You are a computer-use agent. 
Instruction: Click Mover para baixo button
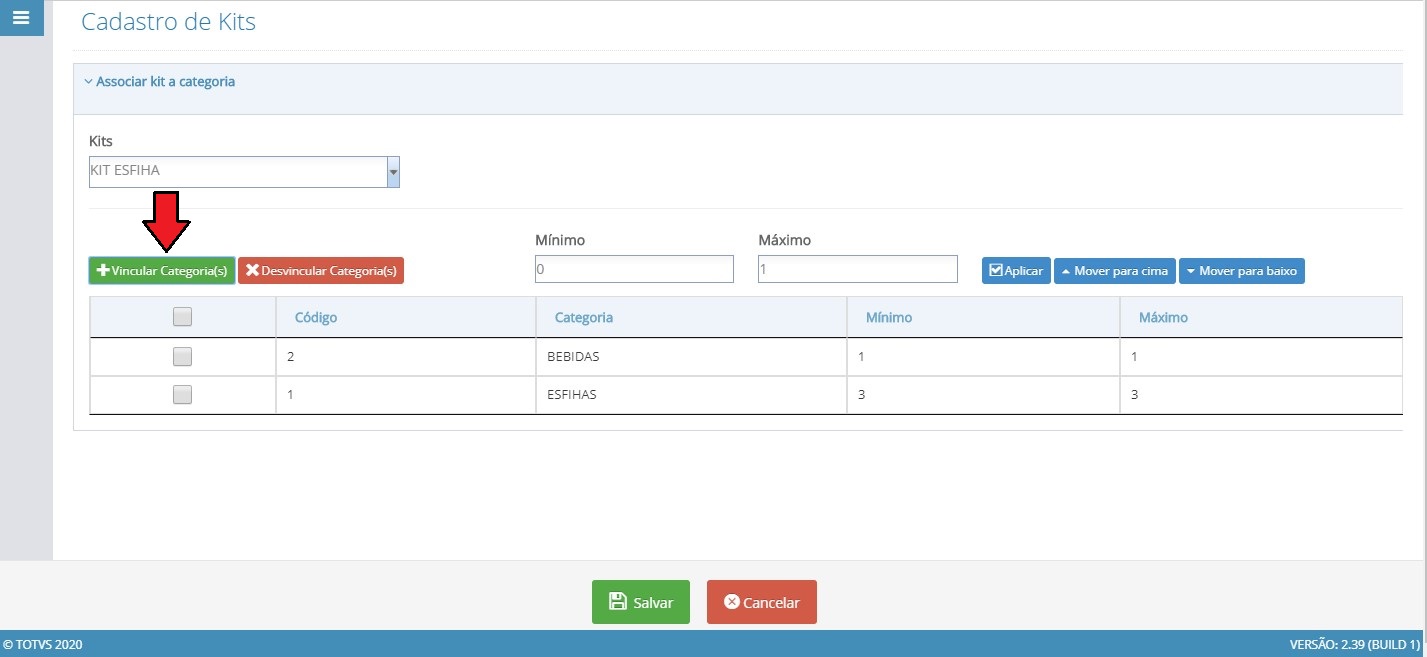coord(1242,271)
